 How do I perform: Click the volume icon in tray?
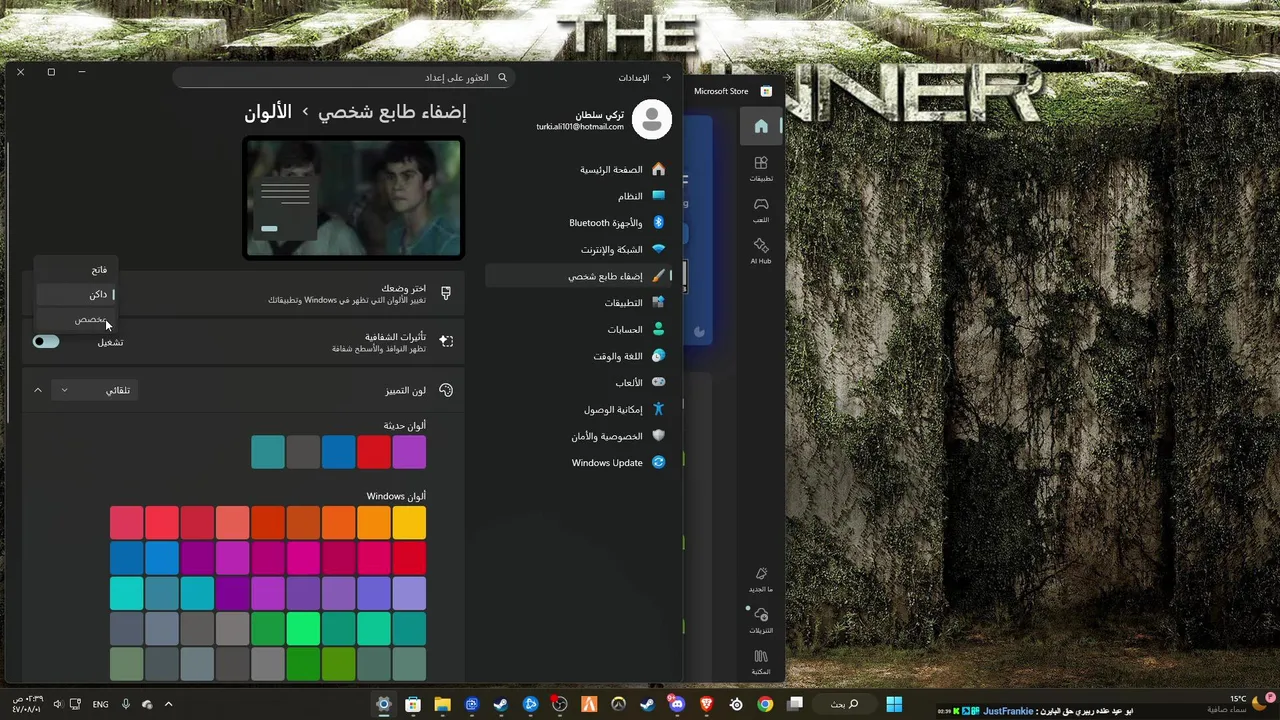[57, 704]
